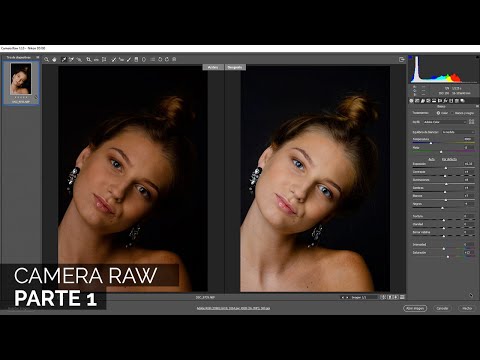Open the Tone Curve panel tab
The image size is (480, 360).
point(417,101)
